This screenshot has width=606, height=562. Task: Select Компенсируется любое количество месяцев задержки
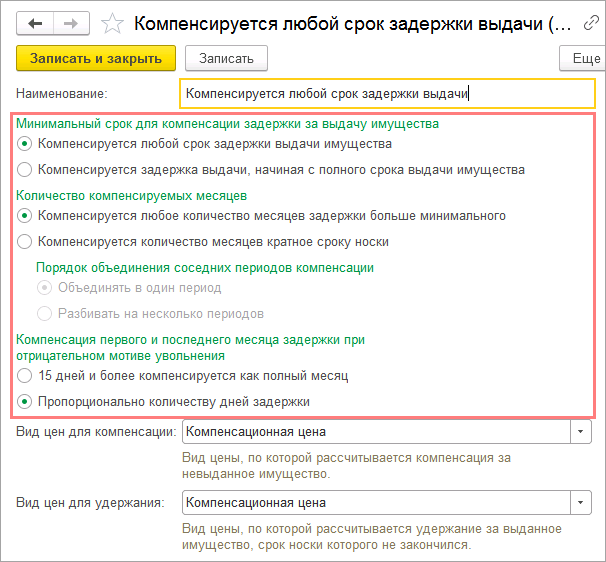coord(261,216)
